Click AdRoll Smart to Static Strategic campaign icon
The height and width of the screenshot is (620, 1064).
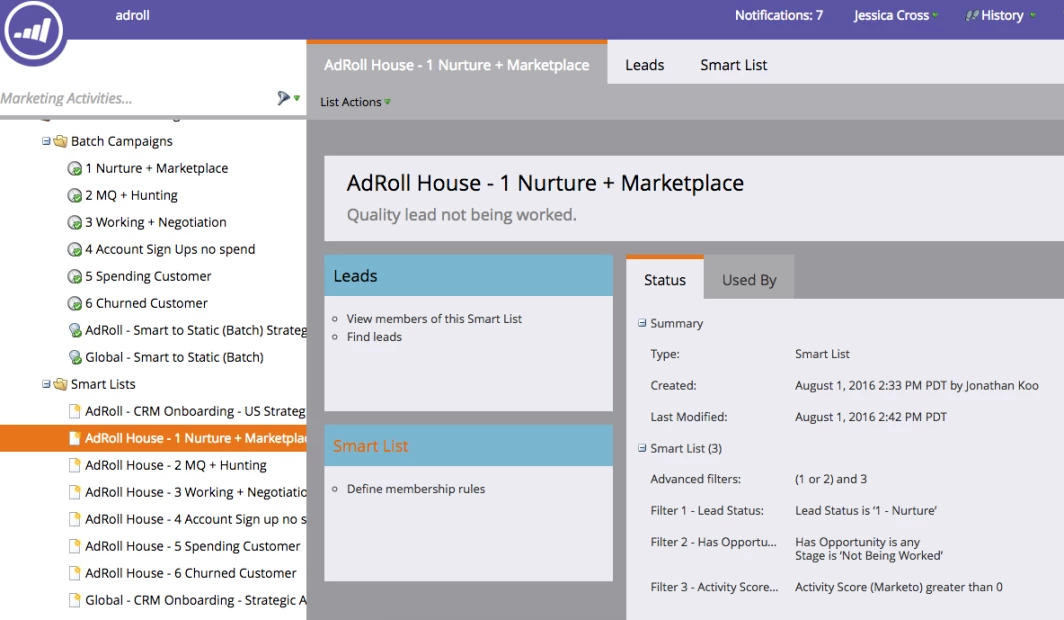tap(75, 330)
